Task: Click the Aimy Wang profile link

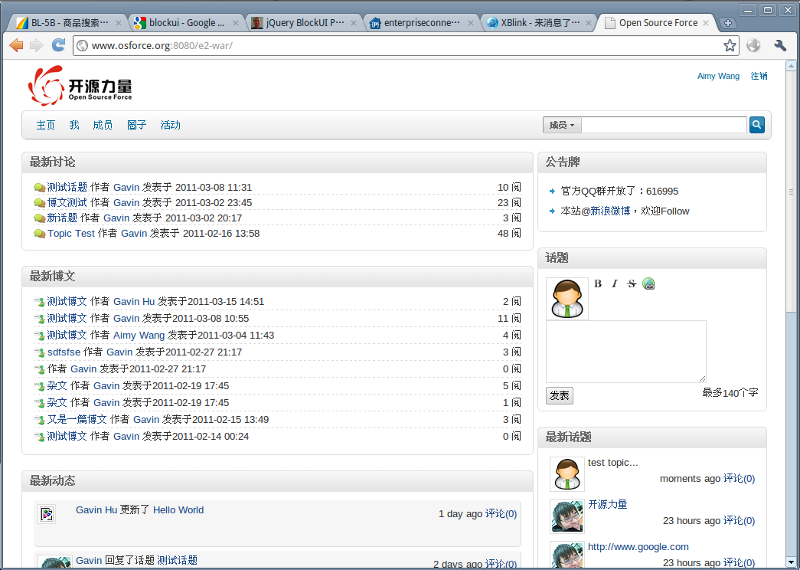Action: 718,76
